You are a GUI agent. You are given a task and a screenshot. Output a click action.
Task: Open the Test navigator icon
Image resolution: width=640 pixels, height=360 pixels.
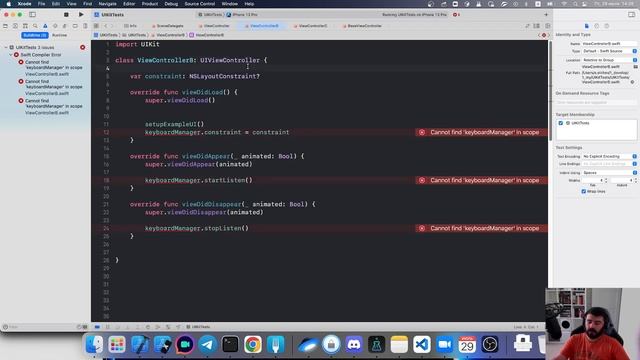click(55, 26)
